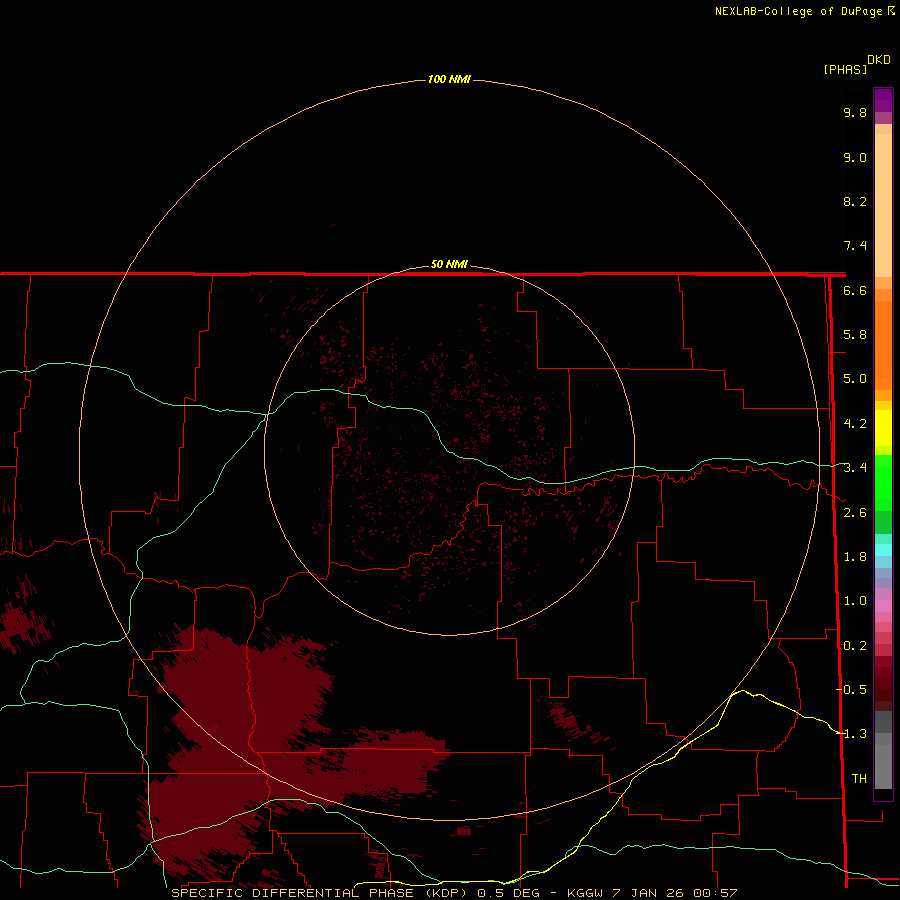900x900 pixels.
Task: Click the 7.4 value on the color scale
Action: tap(855, 246)
